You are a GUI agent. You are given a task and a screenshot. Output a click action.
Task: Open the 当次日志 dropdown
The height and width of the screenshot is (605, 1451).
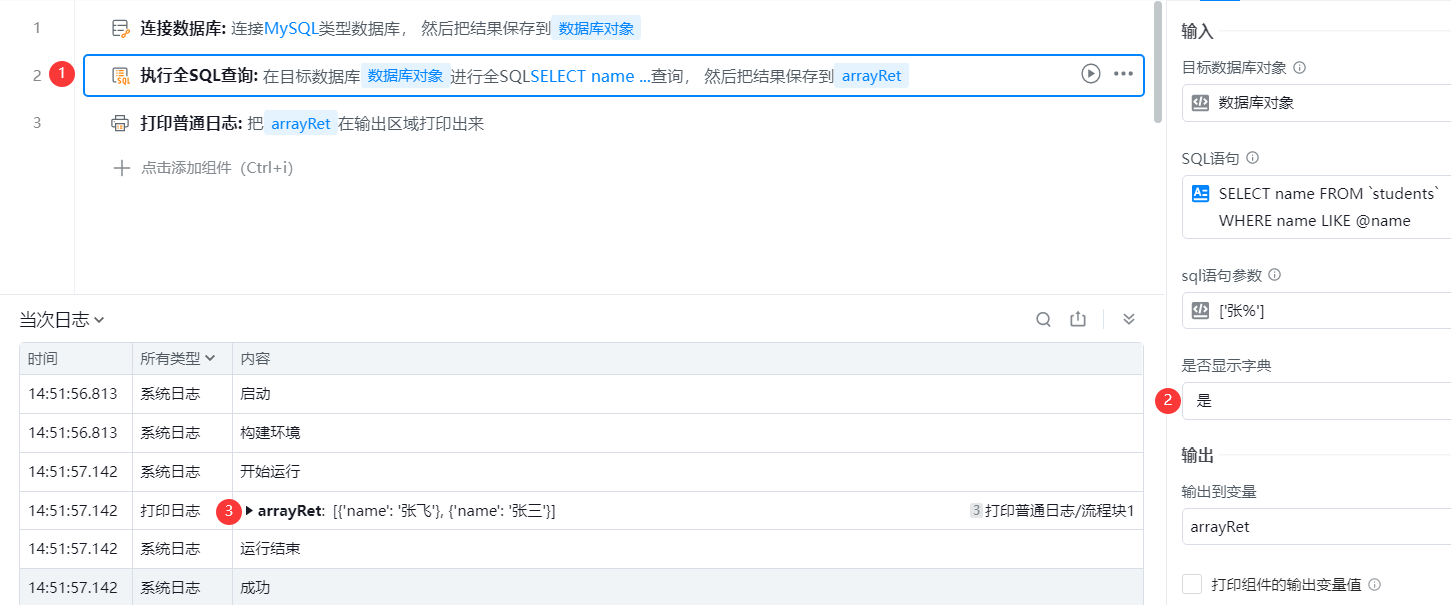62,320
